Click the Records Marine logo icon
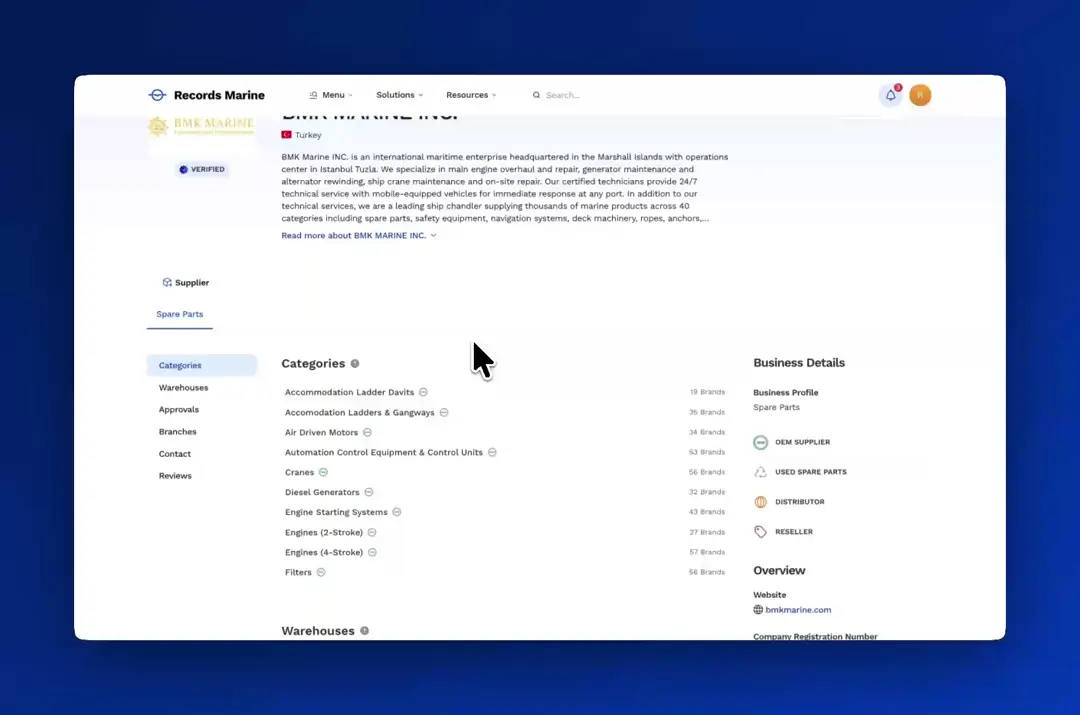The height and width of the screenshot is (715, 1080). (x=157, y=95)
